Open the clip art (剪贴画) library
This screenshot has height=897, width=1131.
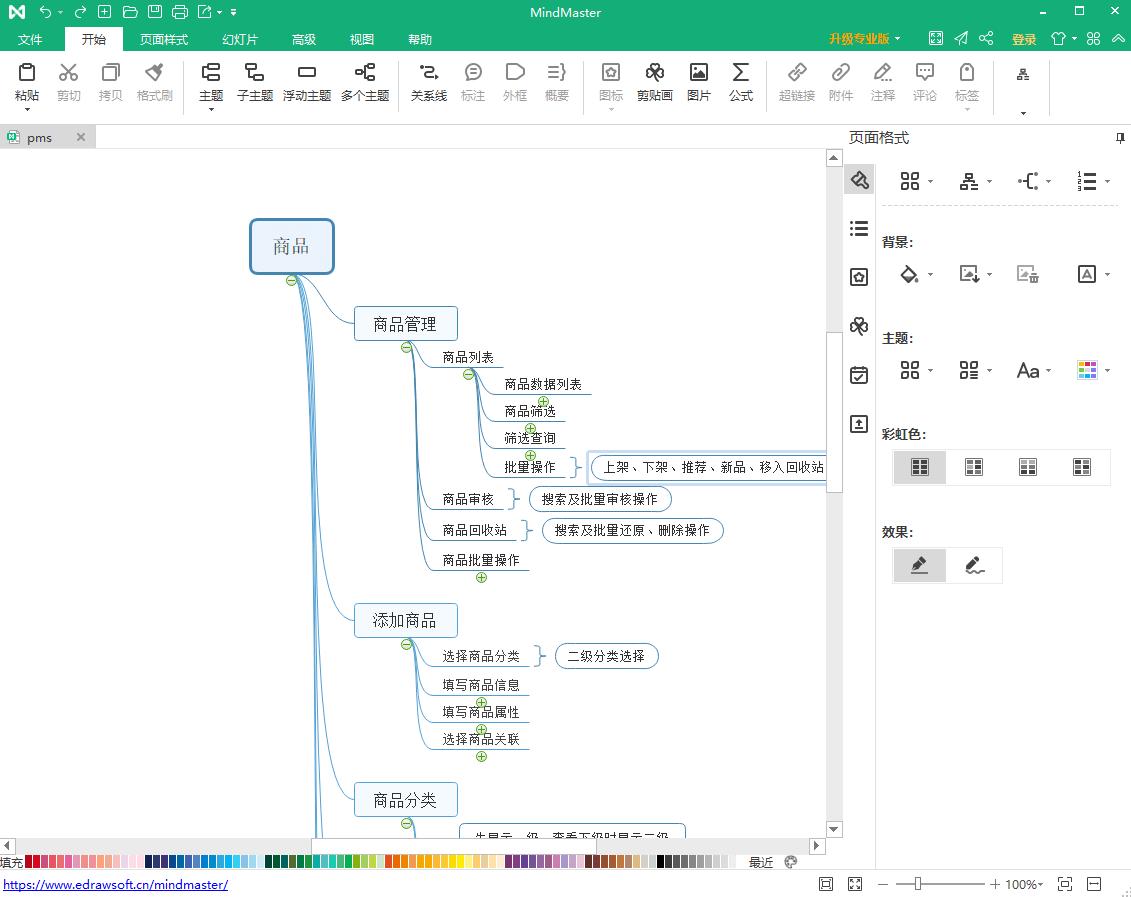(x=654, y=82)
